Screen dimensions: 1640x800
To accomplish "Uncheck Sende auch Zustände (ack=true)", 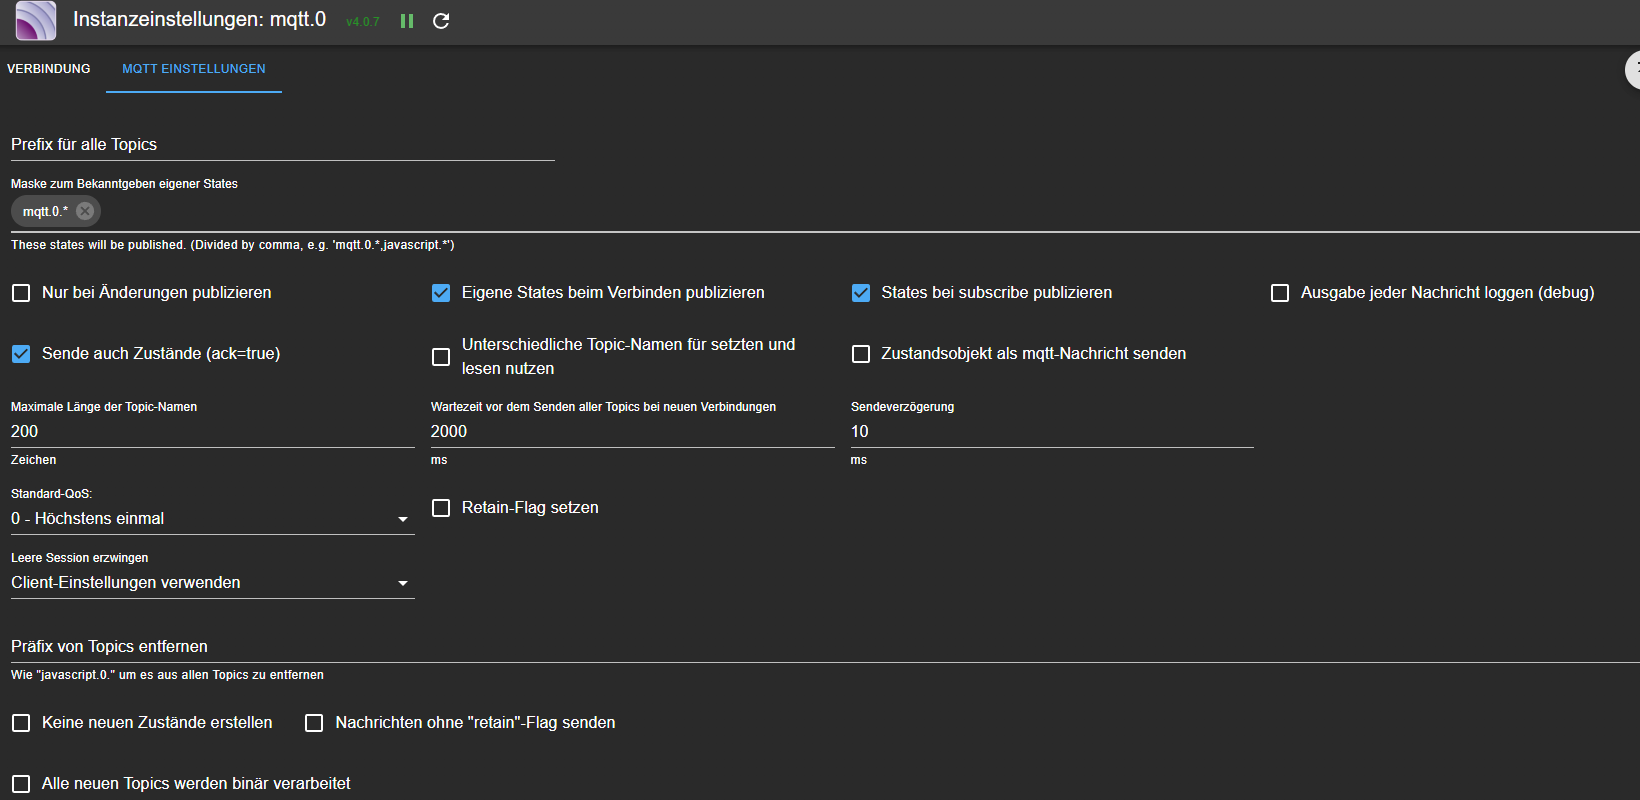I will pyautogui.click(x=21, y=354).
